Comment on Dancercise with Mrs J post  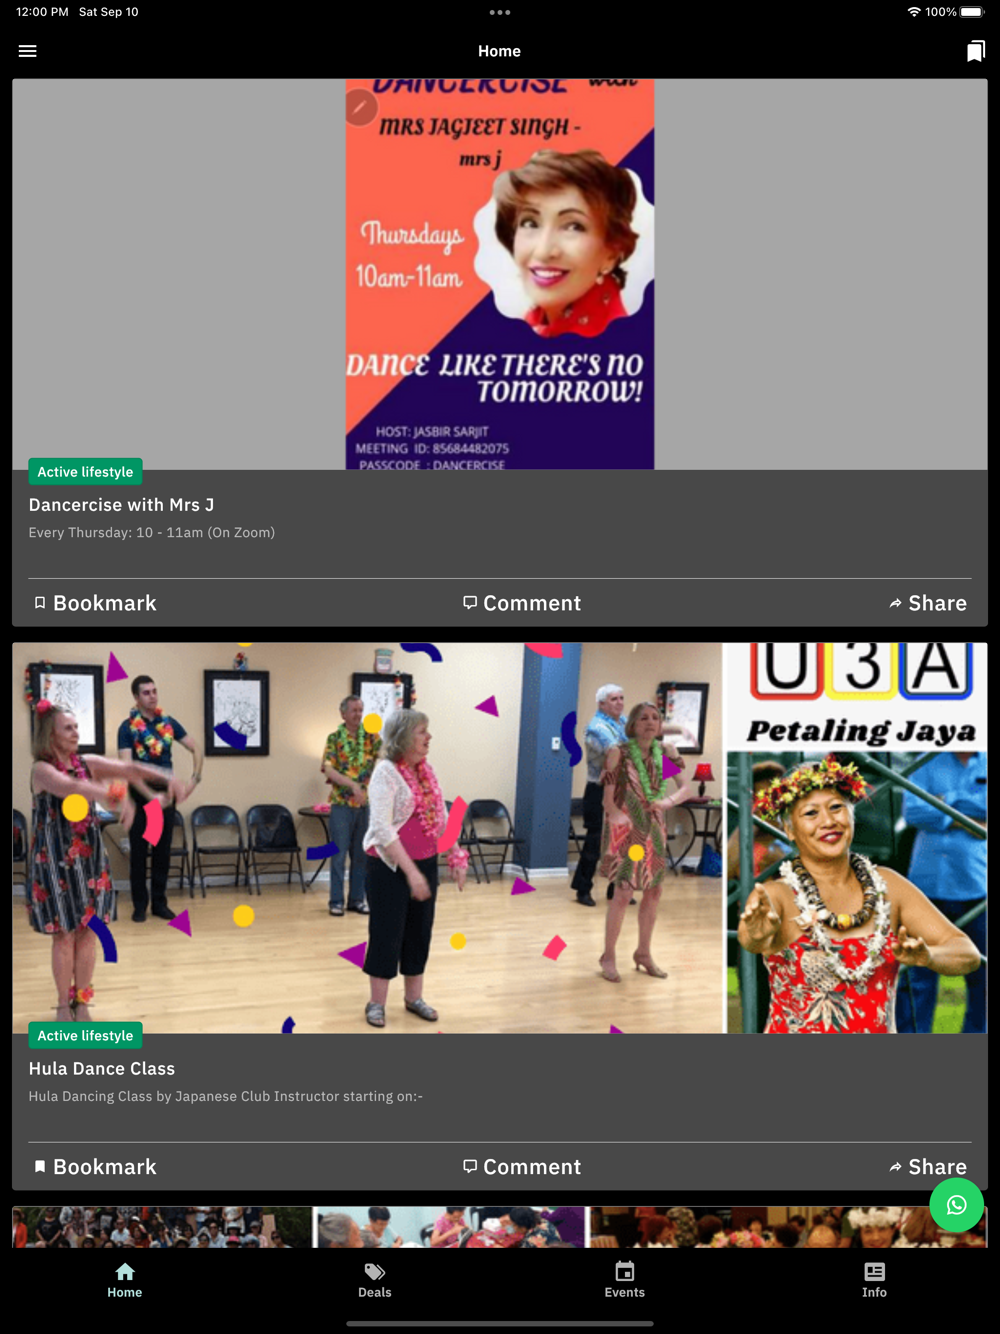pyautogui.click(x=522, y=603)
